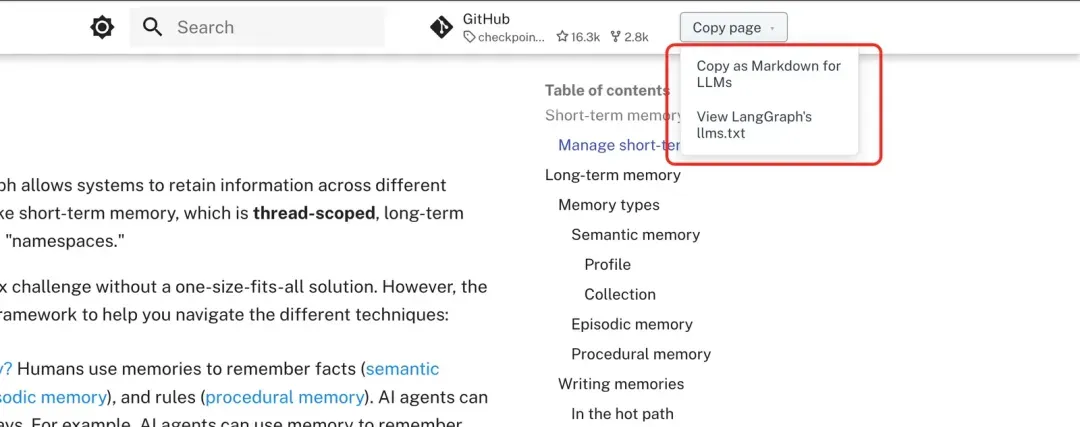Click the inline procedural memory hyperlink
1080x427 pixels.
[284, 397]
